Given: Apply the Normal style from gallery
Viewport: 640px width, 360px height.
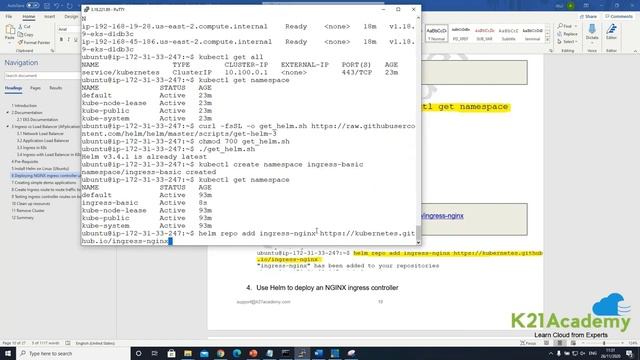Looking at the screenshot, I should point(436,33).
